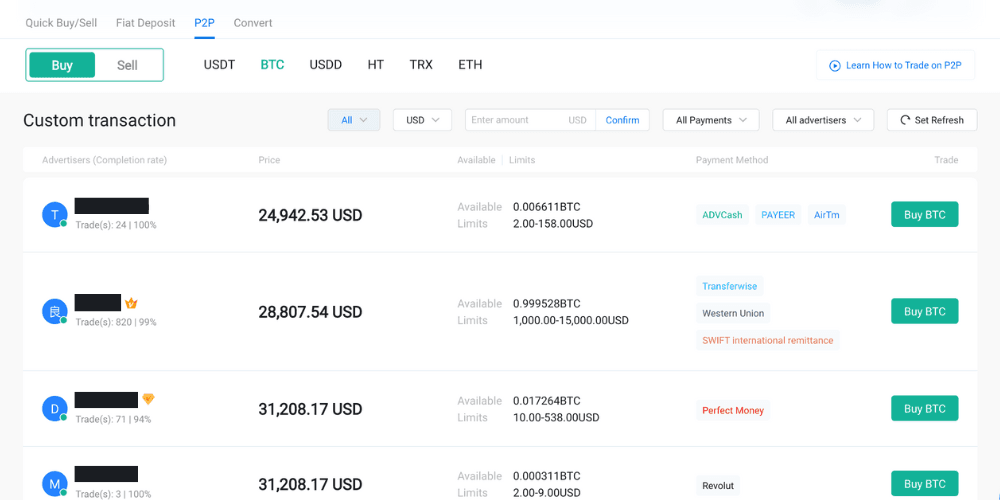The width and height of the screenshot is (1000, 500).
Task: Click the refresh icon in Set Refresh
Action: 905,120
